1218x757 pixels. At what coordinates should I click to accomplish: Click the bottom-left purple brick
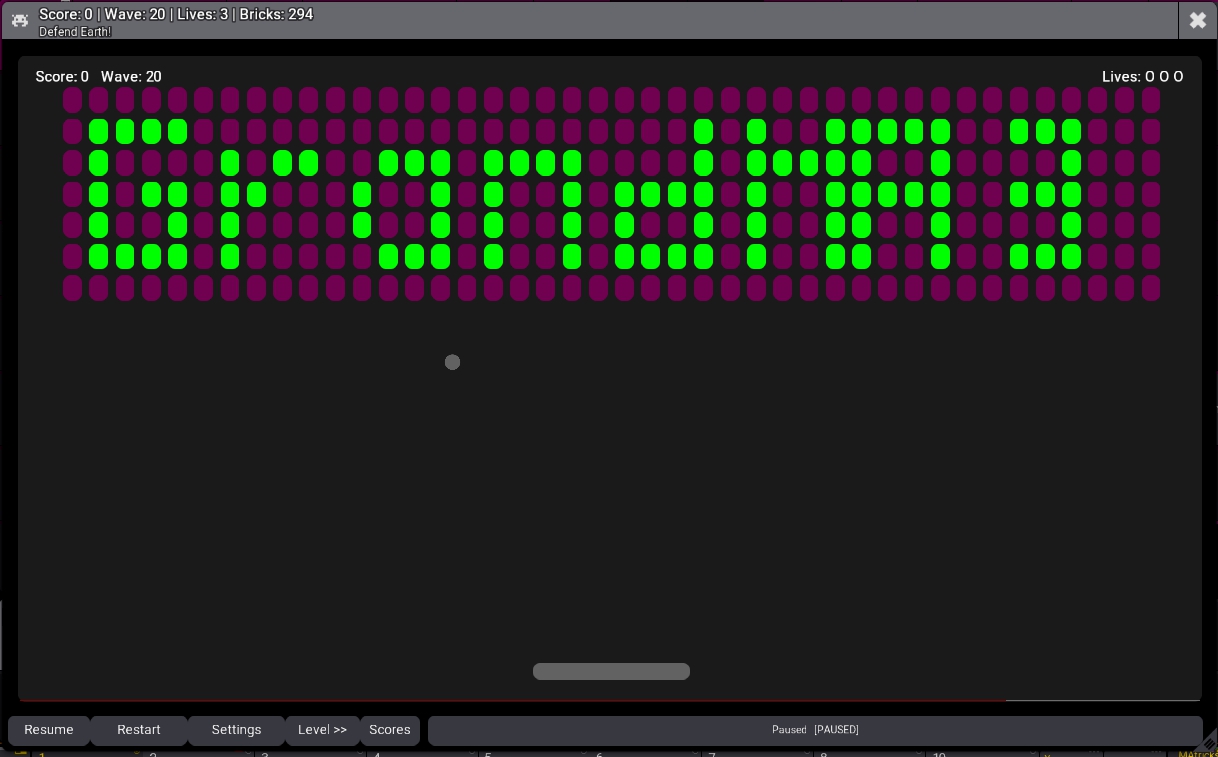click(72, 288)
